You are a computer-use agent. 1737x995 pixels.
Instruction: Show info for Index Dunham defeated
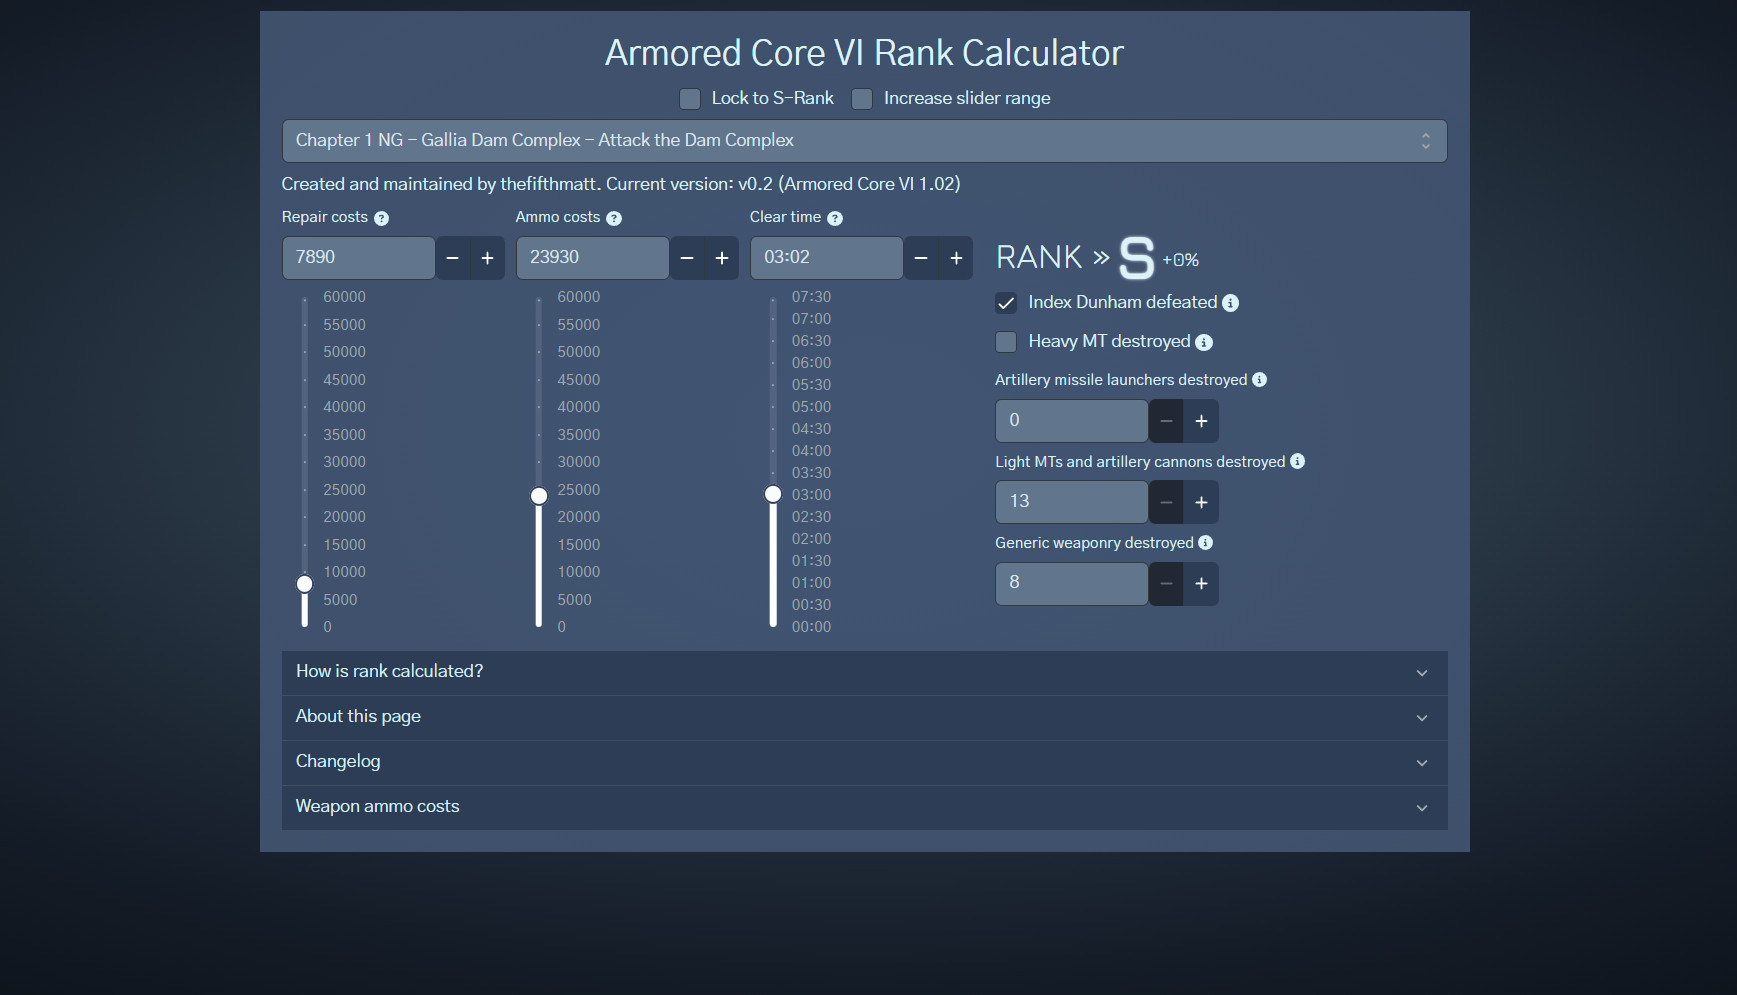pyautogui.click(x=1231, y=303)
